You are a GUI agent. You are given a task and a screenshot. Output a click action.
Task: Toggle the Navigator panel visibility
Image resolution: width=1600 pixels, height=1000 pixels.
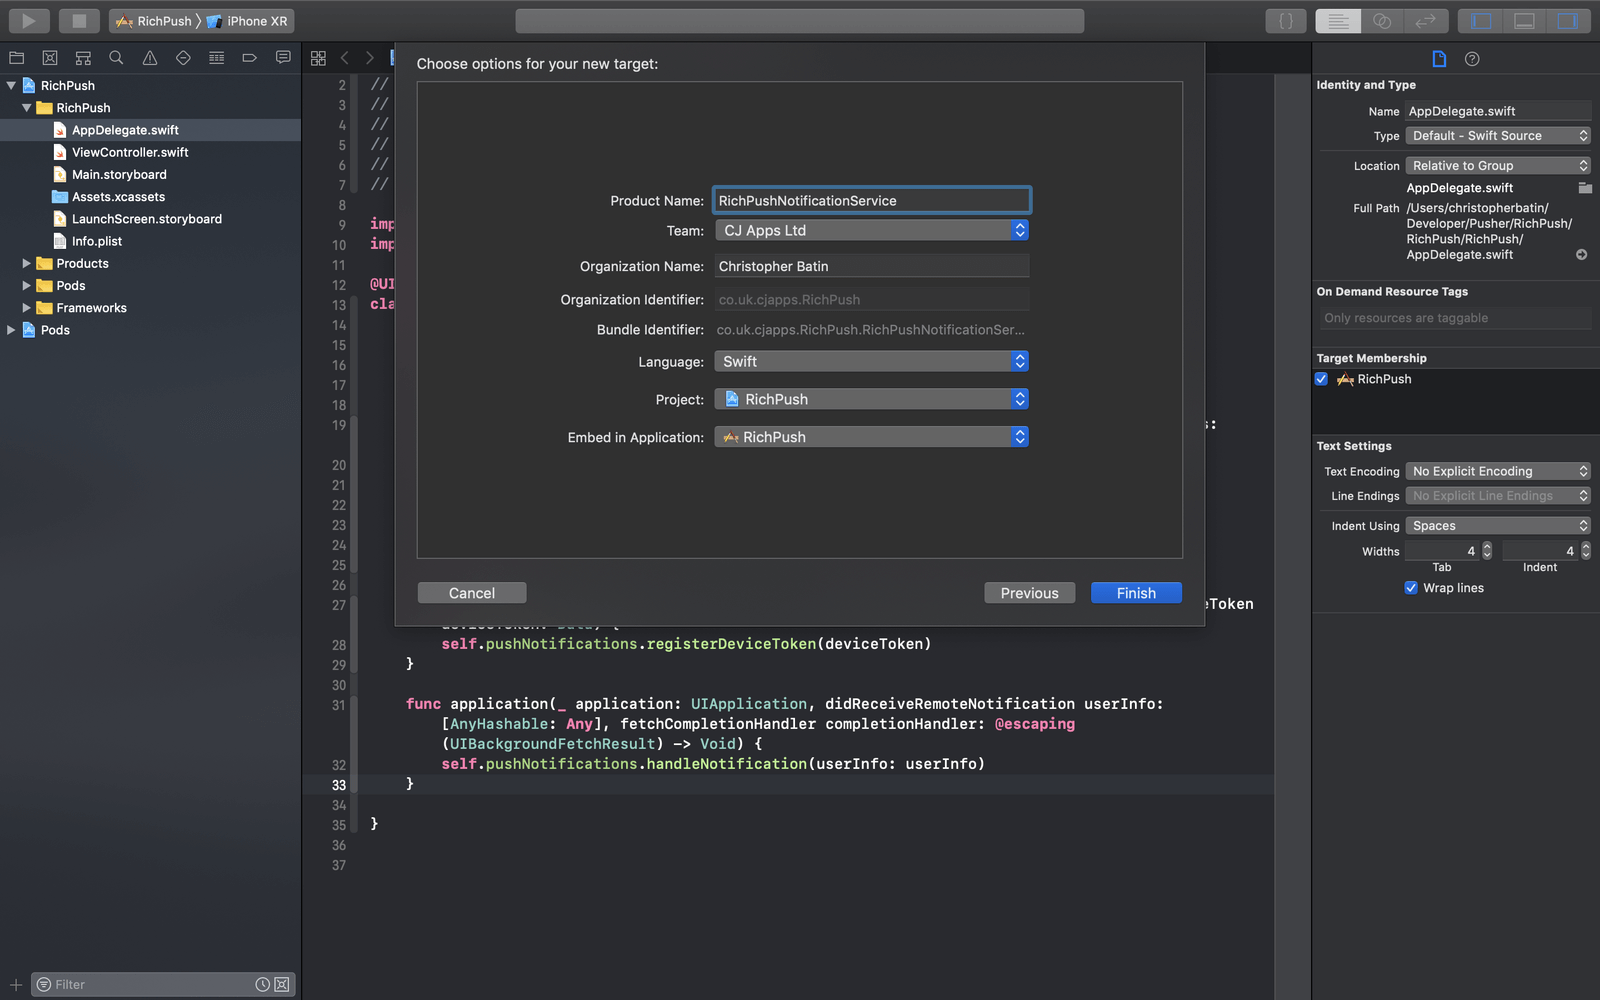1481,21
